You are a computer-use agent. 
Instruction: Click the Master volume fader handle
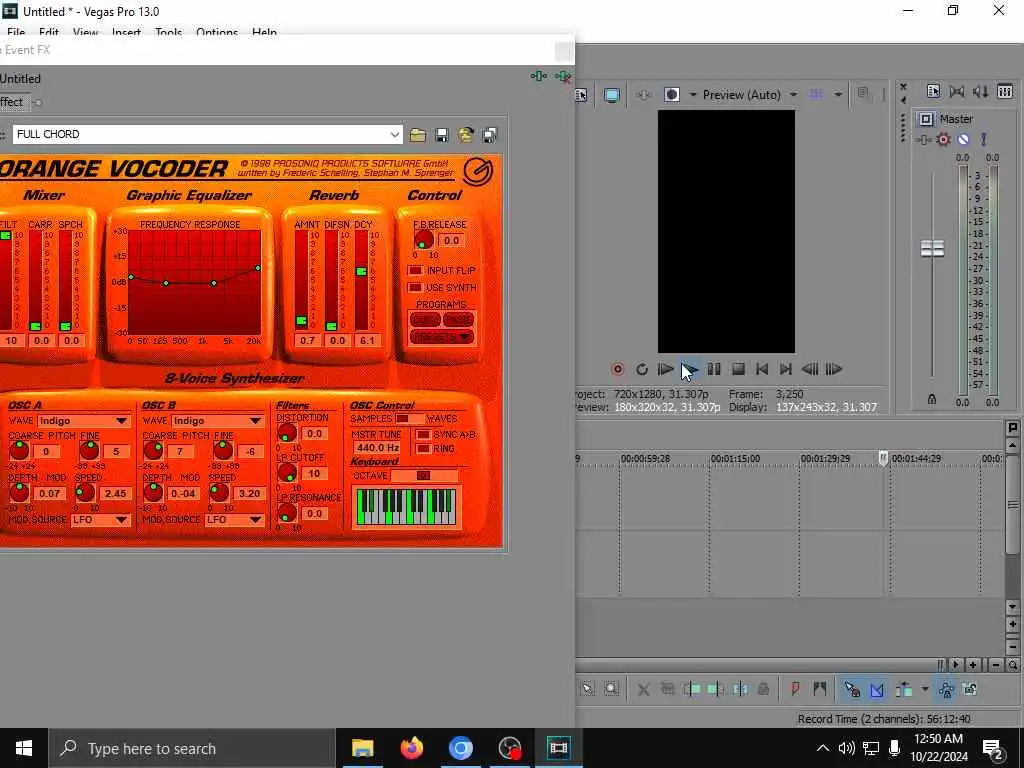932,248
